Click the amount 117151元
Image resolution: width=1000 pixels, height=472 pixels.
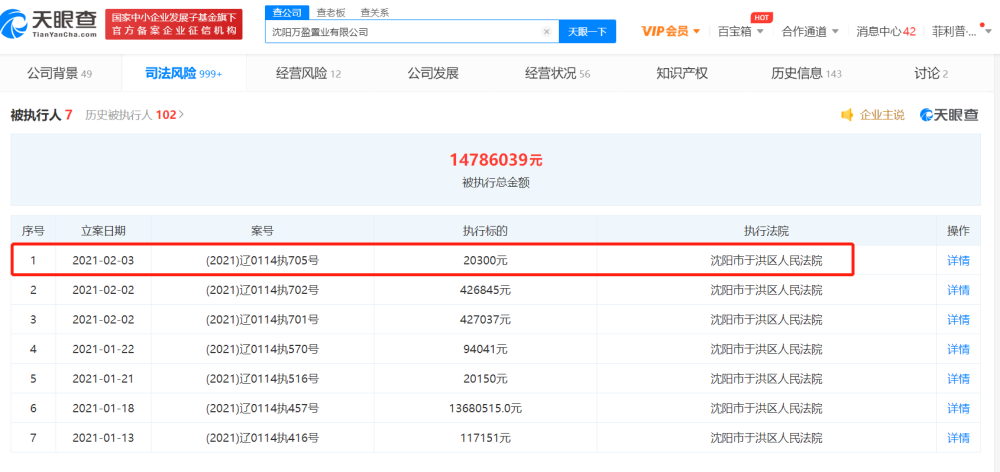pyautogui.click(x=485, y=438)
